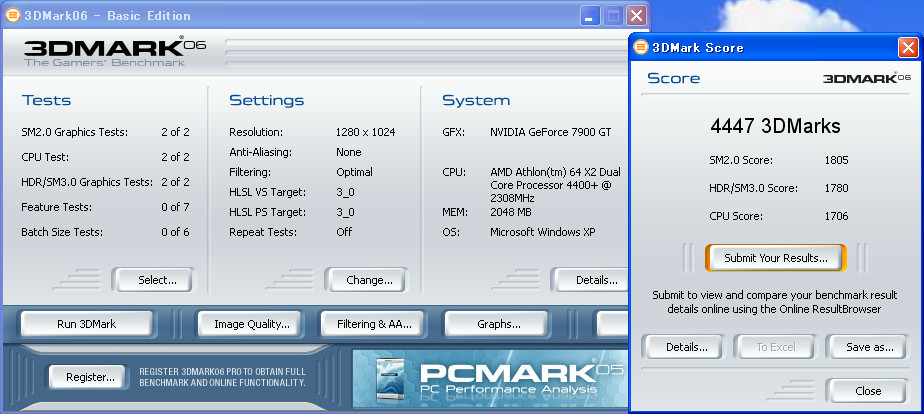This screenshot has width=924, height=414.
Task: Click the 3DMark Score window title icon
Action: tap(641, 48)
